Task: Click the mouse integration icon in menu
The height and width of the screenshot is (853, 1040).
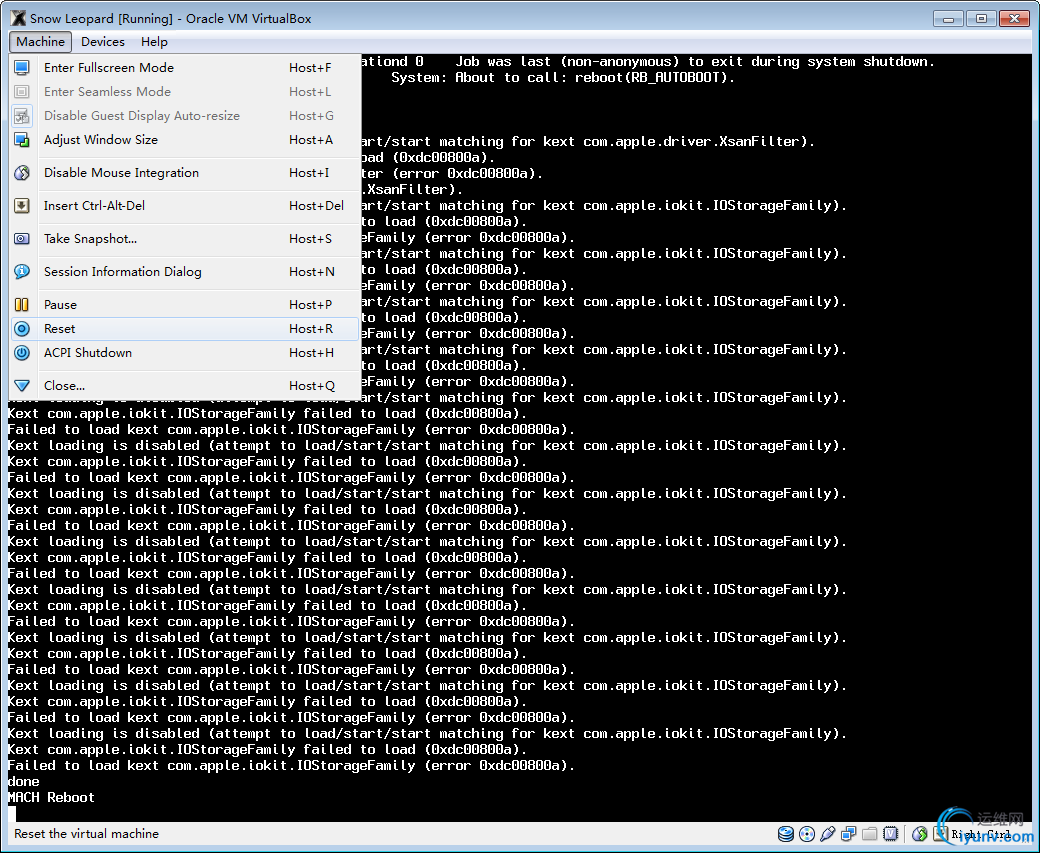Action: 22,173
